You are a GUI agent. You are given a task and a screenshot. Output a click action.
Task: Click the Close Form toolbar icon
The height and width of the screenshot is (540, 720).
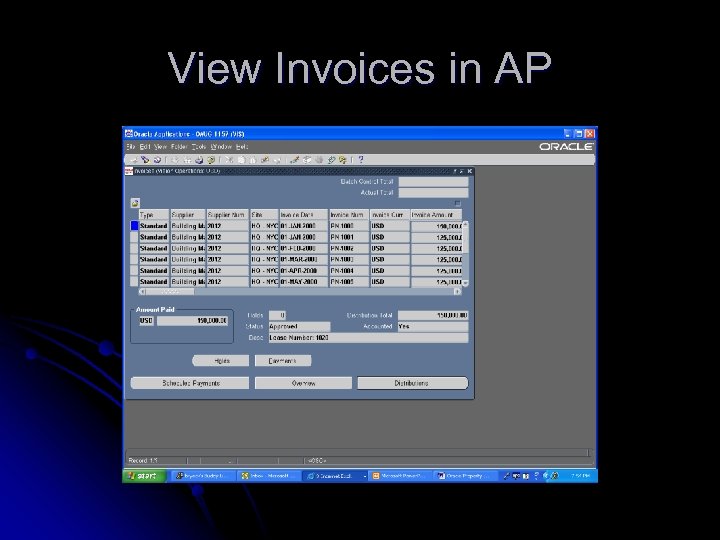pyautogui.click(x=211, y=160)
